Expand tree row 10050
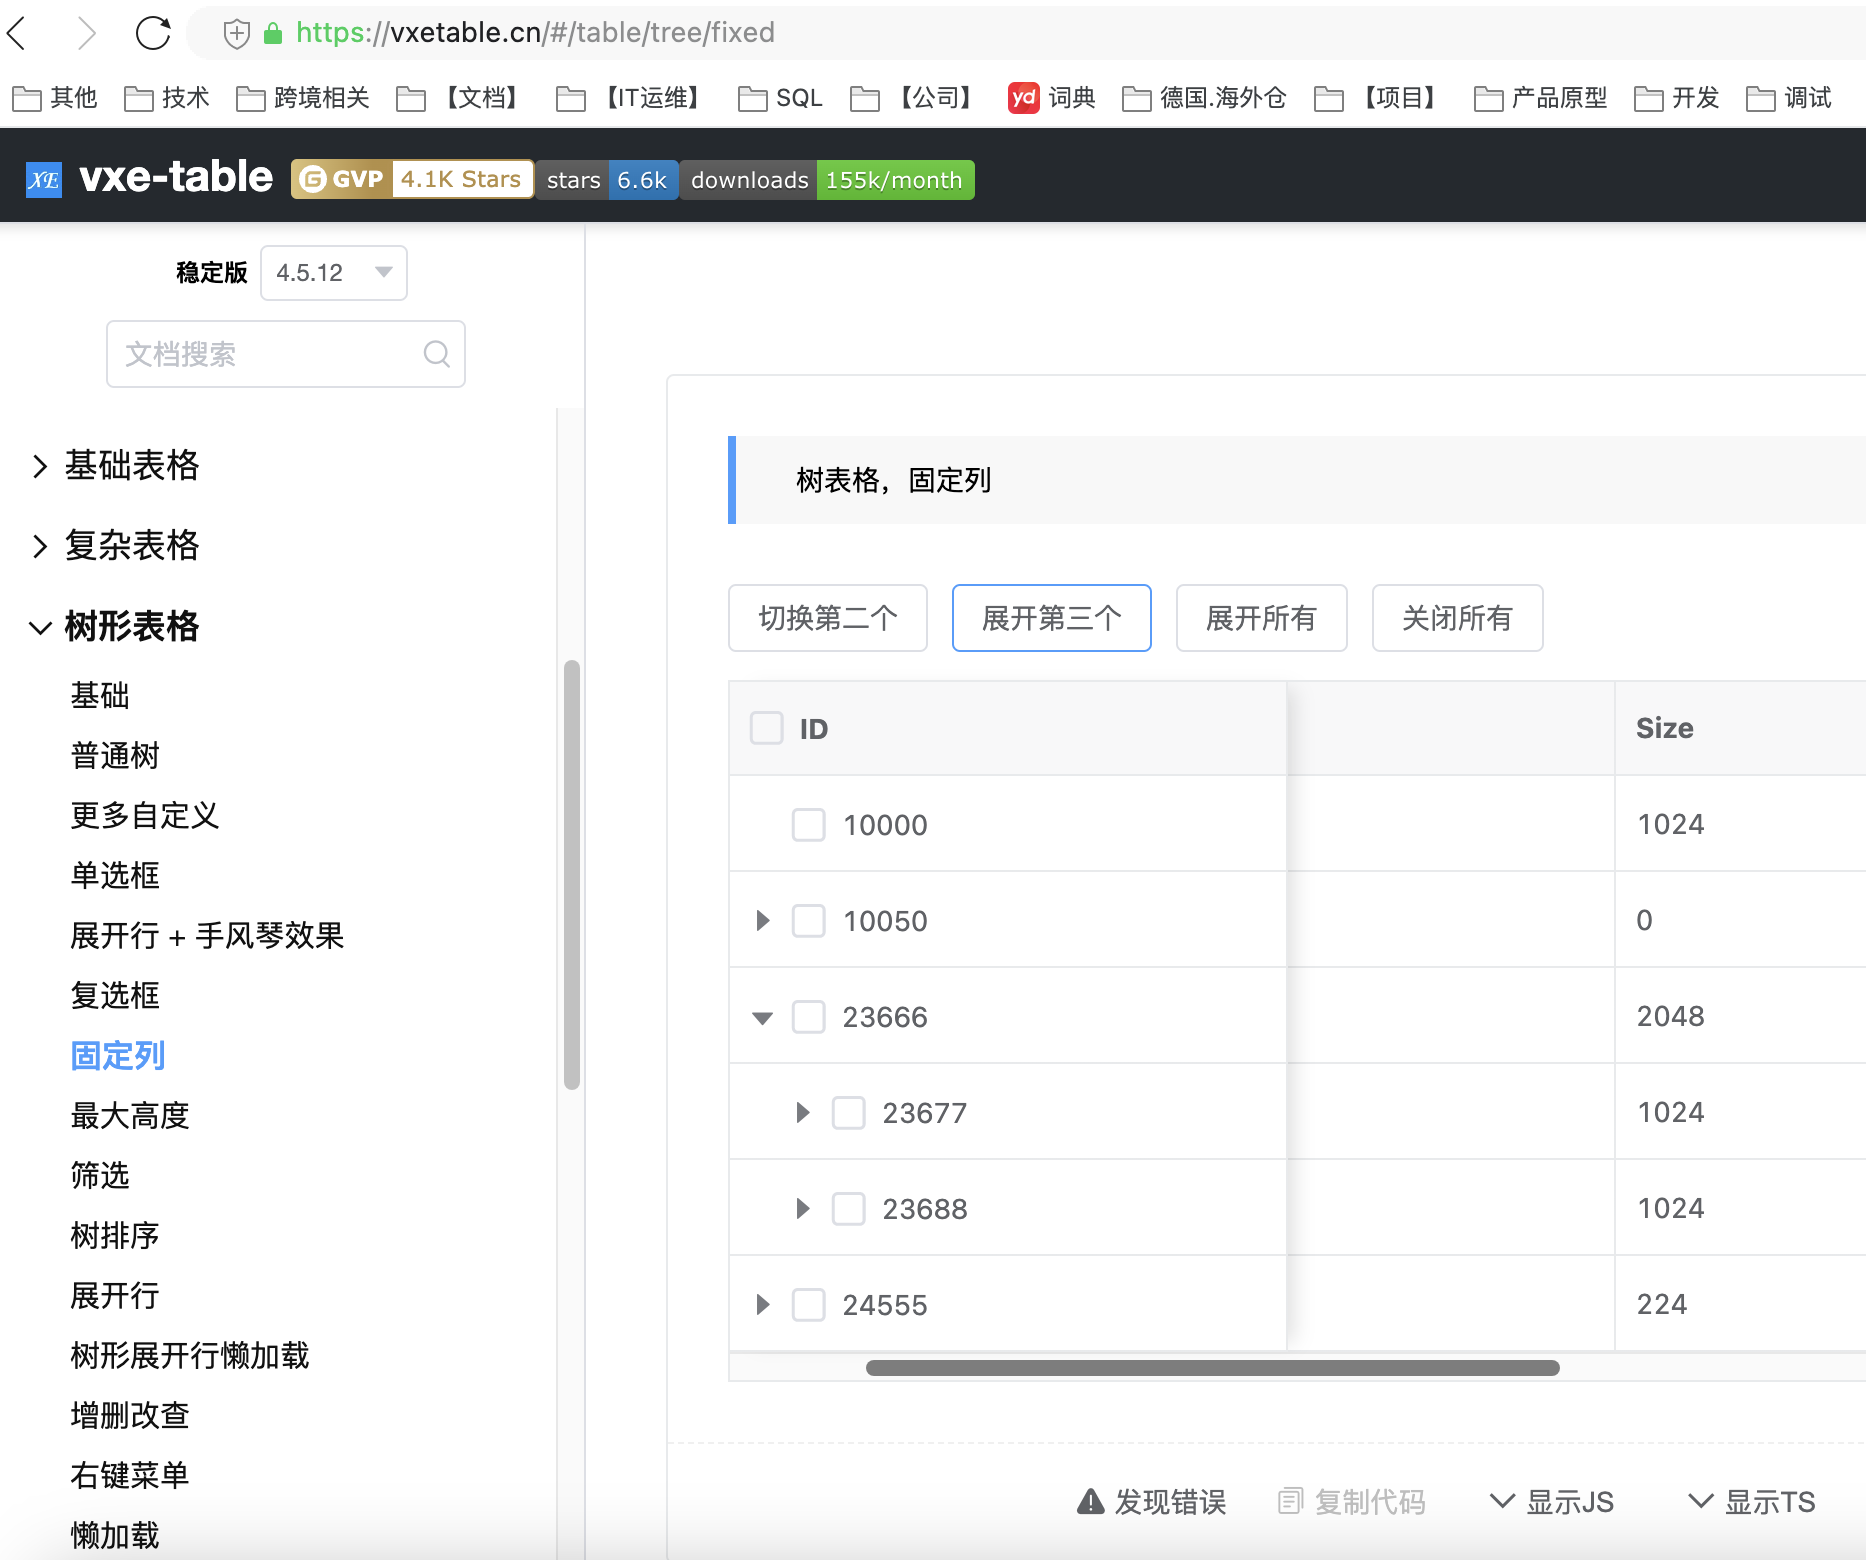Viewport: 1866px width, 1560px height. (x=763, y=920)
